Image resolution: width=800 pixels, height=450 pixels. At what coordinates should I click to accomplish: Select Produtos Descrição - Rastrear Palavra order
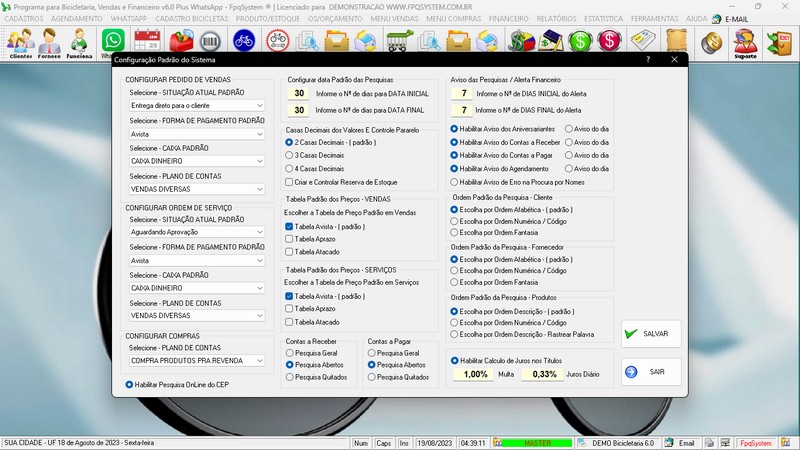[x=522, y=335]
